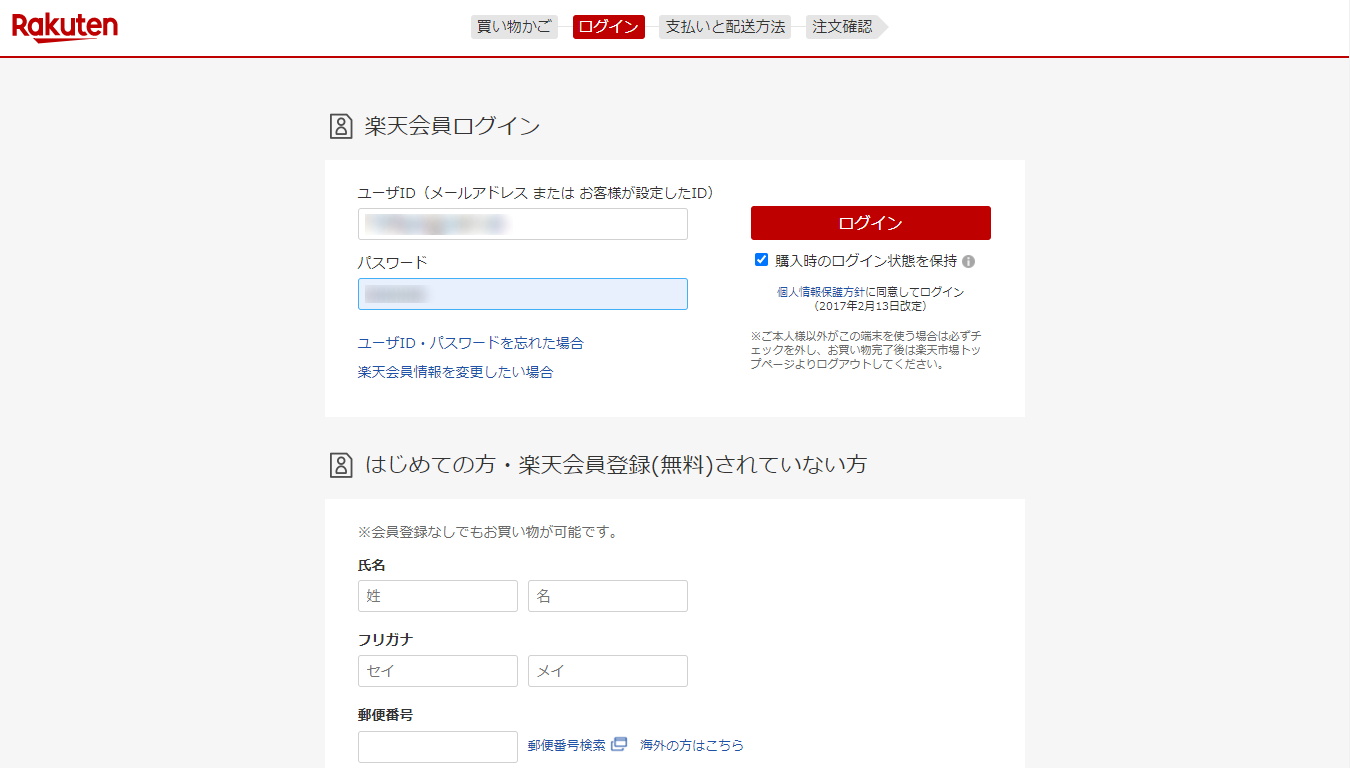
Task: Click the パスワード label
Action: click(393, 263)
